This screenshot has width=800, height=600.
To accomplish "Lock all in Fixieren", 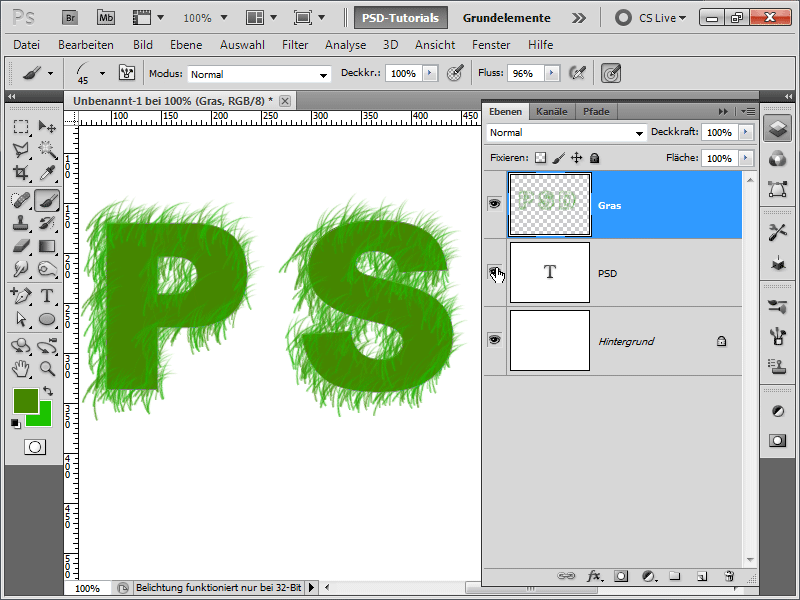I will [x=594, y=158].
